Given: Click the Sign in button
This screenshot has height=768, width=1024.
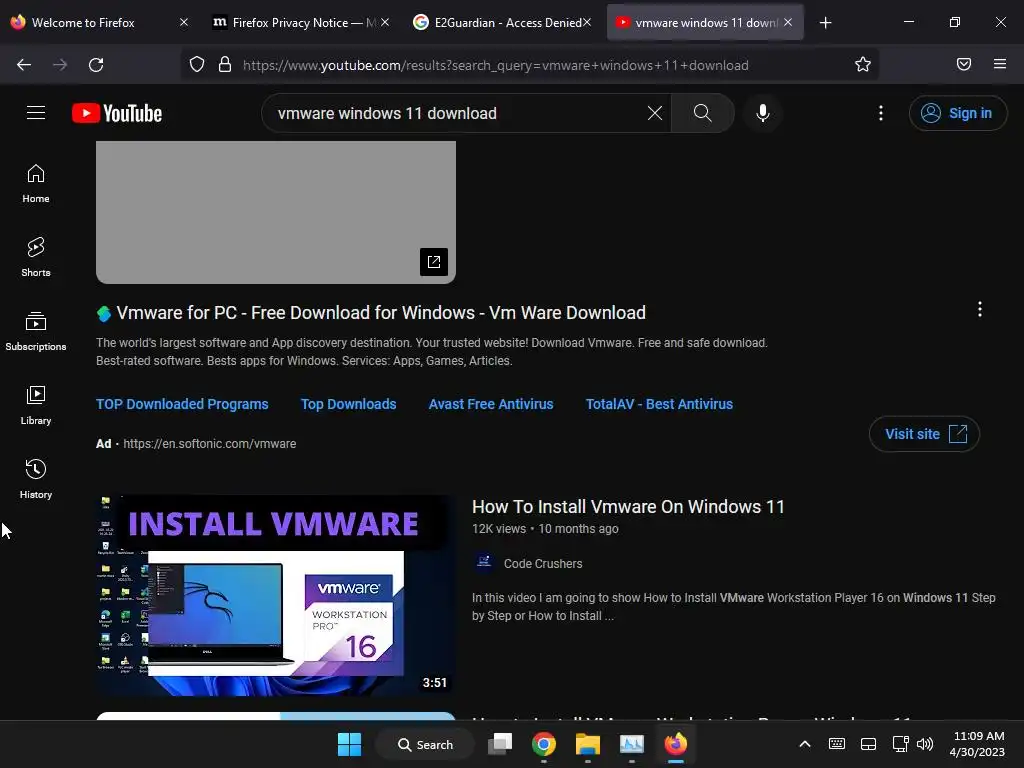Looking at the screenshot, I should click(957, 113).
